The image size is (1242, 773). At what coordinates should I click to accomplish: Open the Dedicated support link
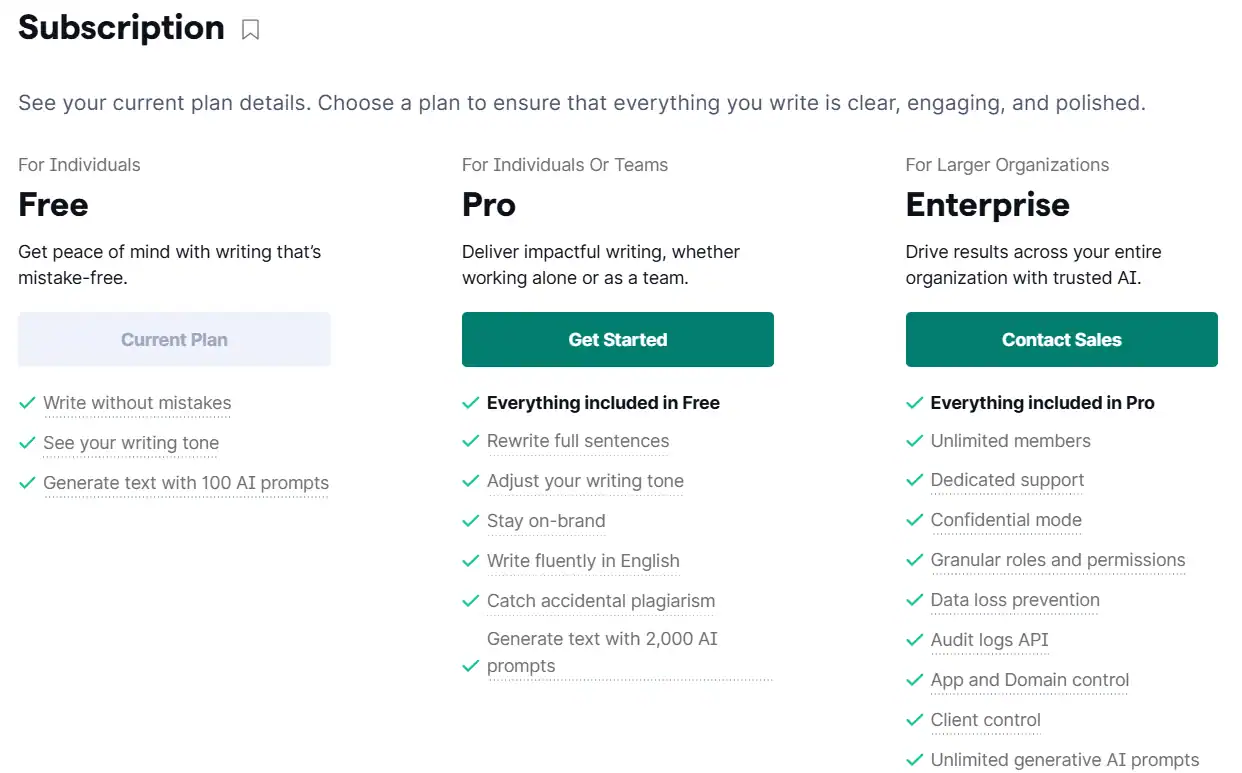(x=1007, y=480)
